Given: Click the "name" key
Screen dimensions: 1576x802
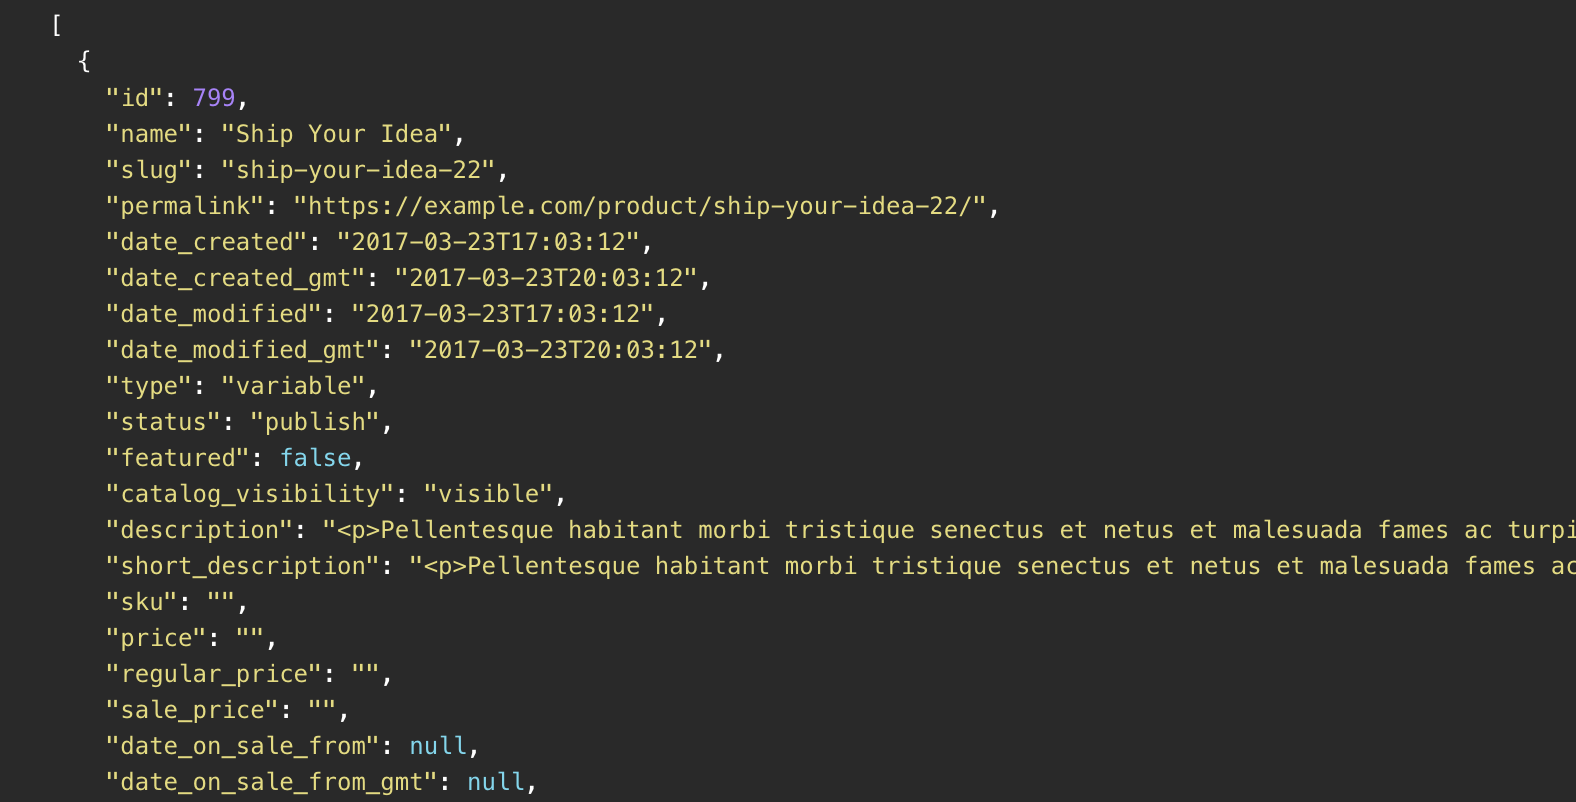Looking at the screenshot, I should click(x=149, y=134).
